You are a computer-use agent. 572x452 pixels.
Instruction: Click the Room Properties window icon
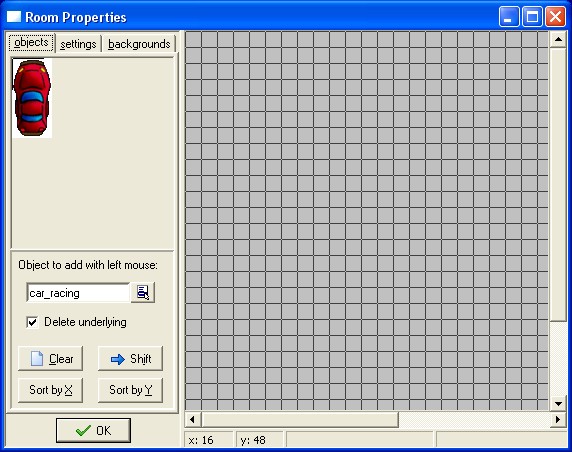(x=14, y=17)
